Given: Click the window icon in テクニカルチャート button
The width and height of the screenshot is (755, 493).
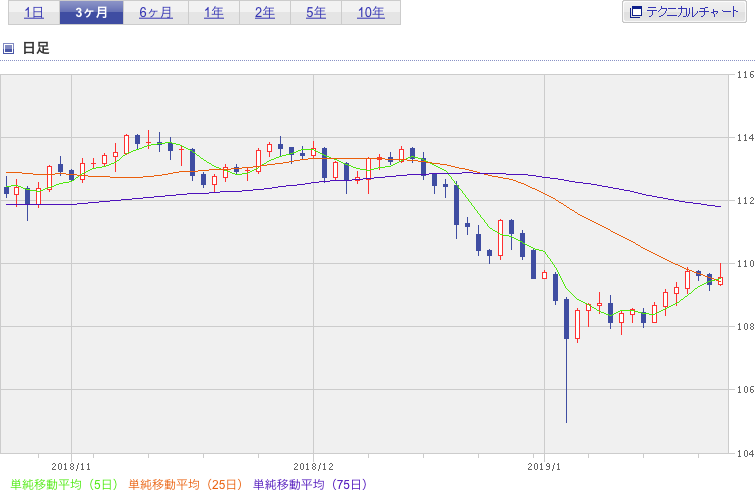Looking at the screenshot, I should pyautogui.click(x=636, y=12).
